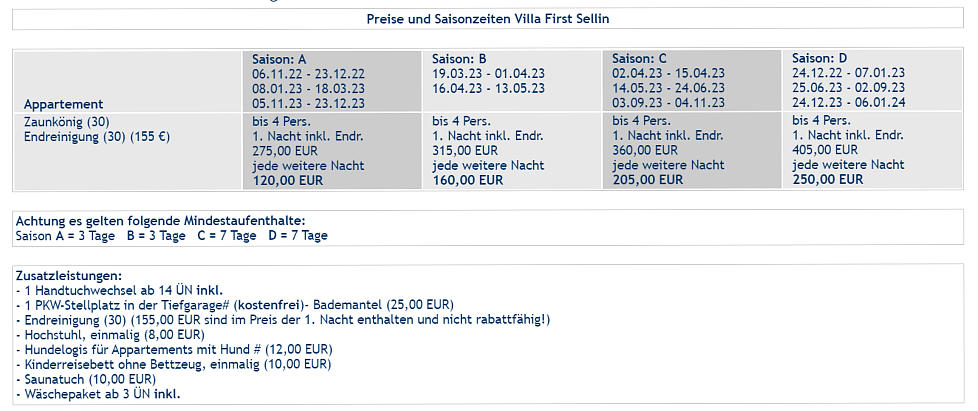The width and height of the screenshot is (978, 411).
Task: Click the 405,00 EUR first-night price
Action: click(x=825, y=150)
